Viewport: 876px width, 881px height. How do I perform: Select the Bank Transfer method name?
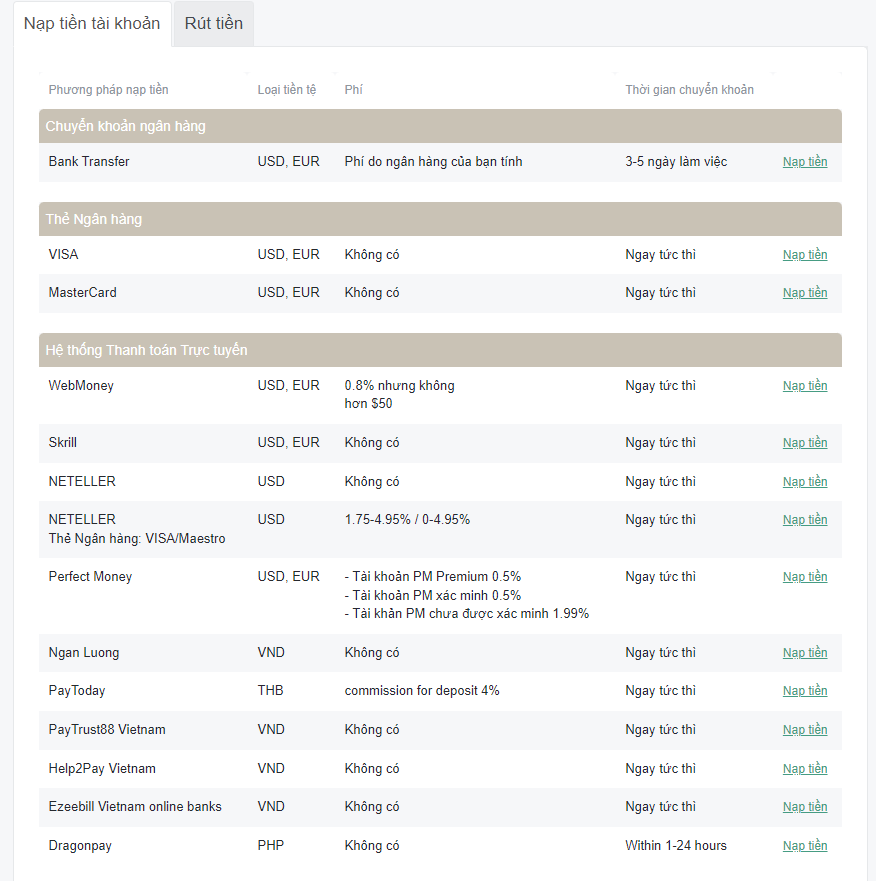click(x=89, y=162)
